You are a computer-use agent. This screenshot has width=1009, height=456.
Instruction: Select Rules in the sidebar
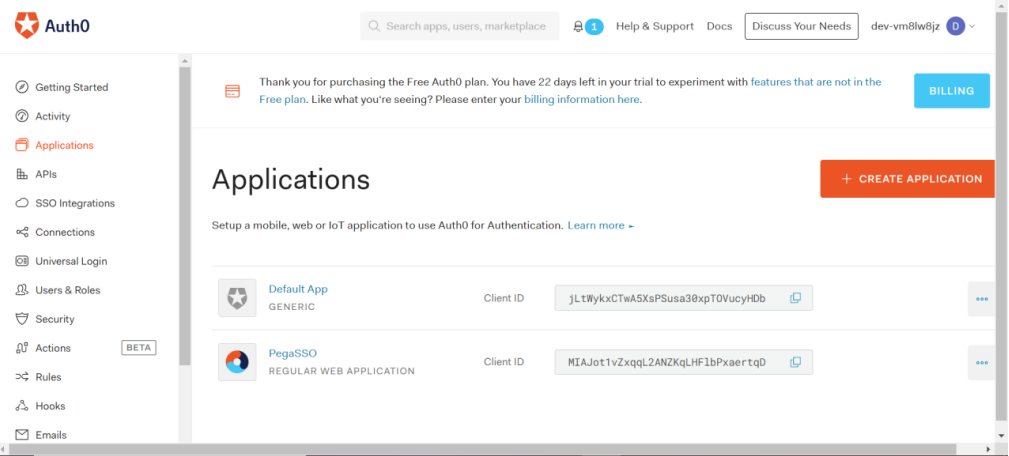click(48, 377)
